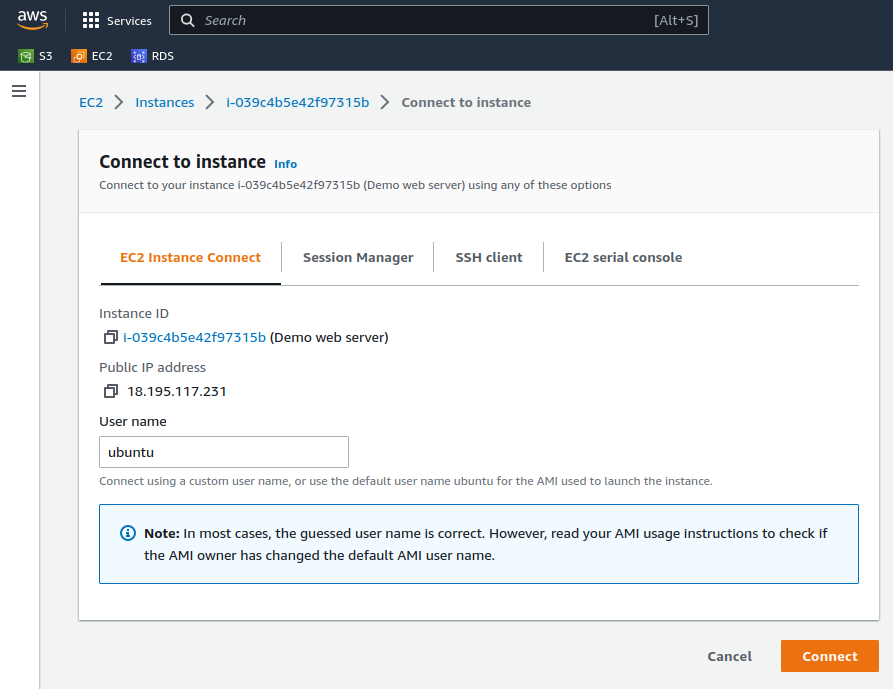Copy the public IP address
Viewport: 893px width, 689px height.
click(x=110, y=391)
